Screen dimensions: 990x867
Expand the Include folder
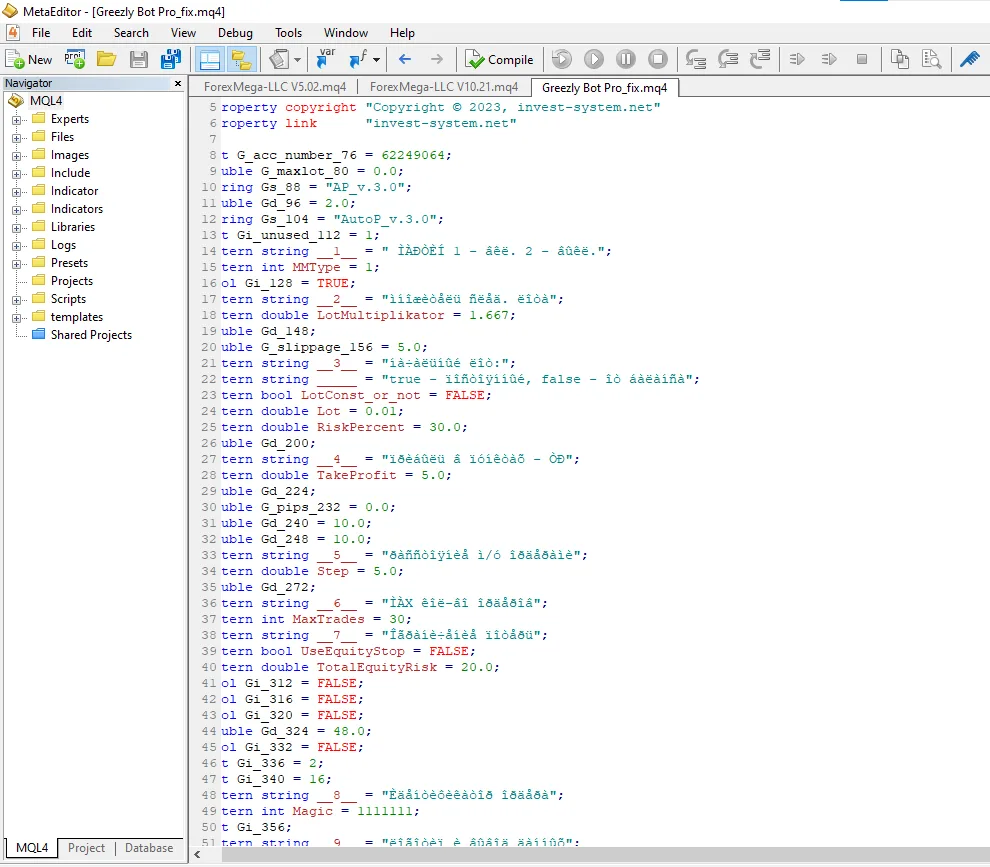click(16, 174)
